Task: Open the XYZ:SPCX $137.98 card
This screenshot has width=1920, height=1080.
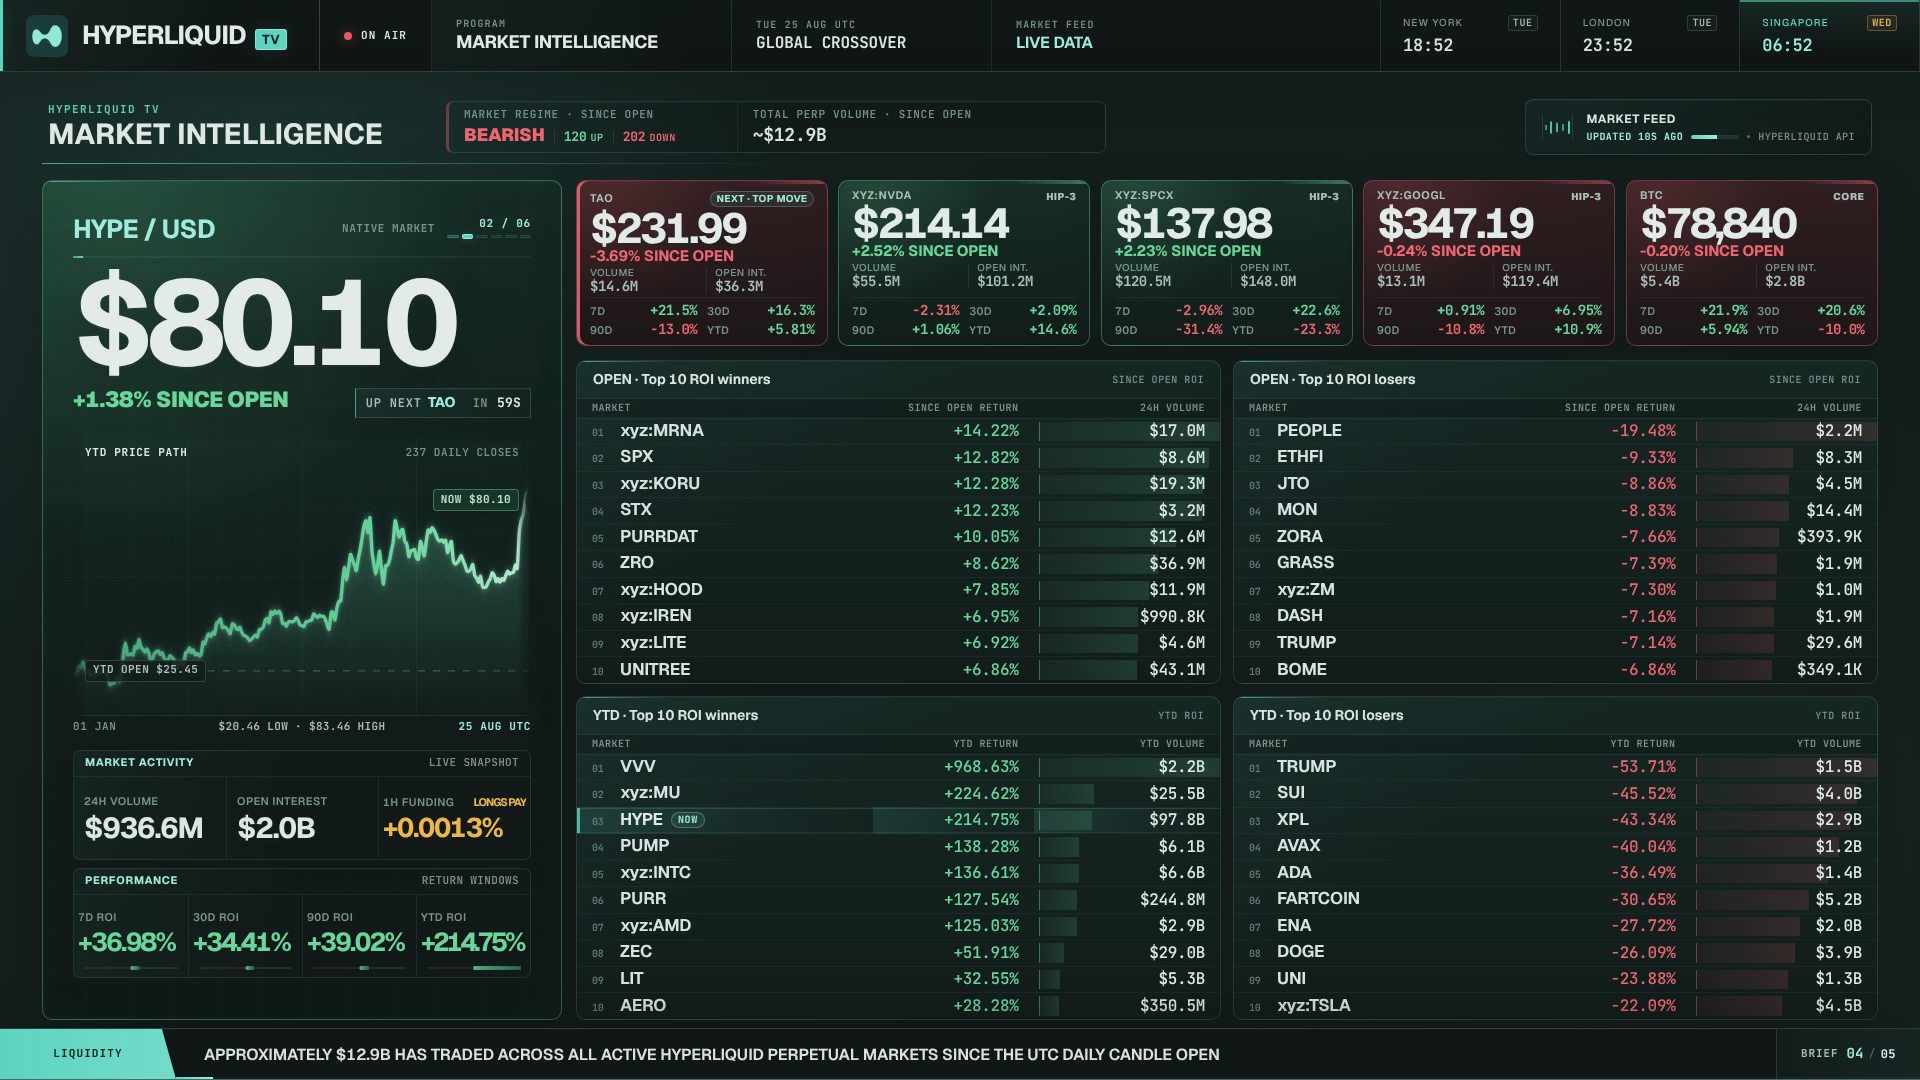Action: coord(1227,263)
